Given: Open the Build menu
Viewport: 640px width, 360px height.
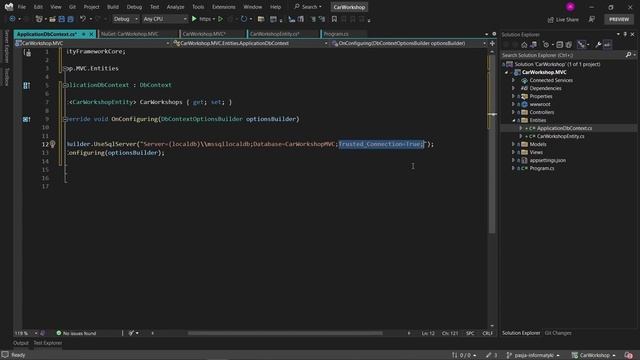Looking at the screenshot, I should point(113,7).
